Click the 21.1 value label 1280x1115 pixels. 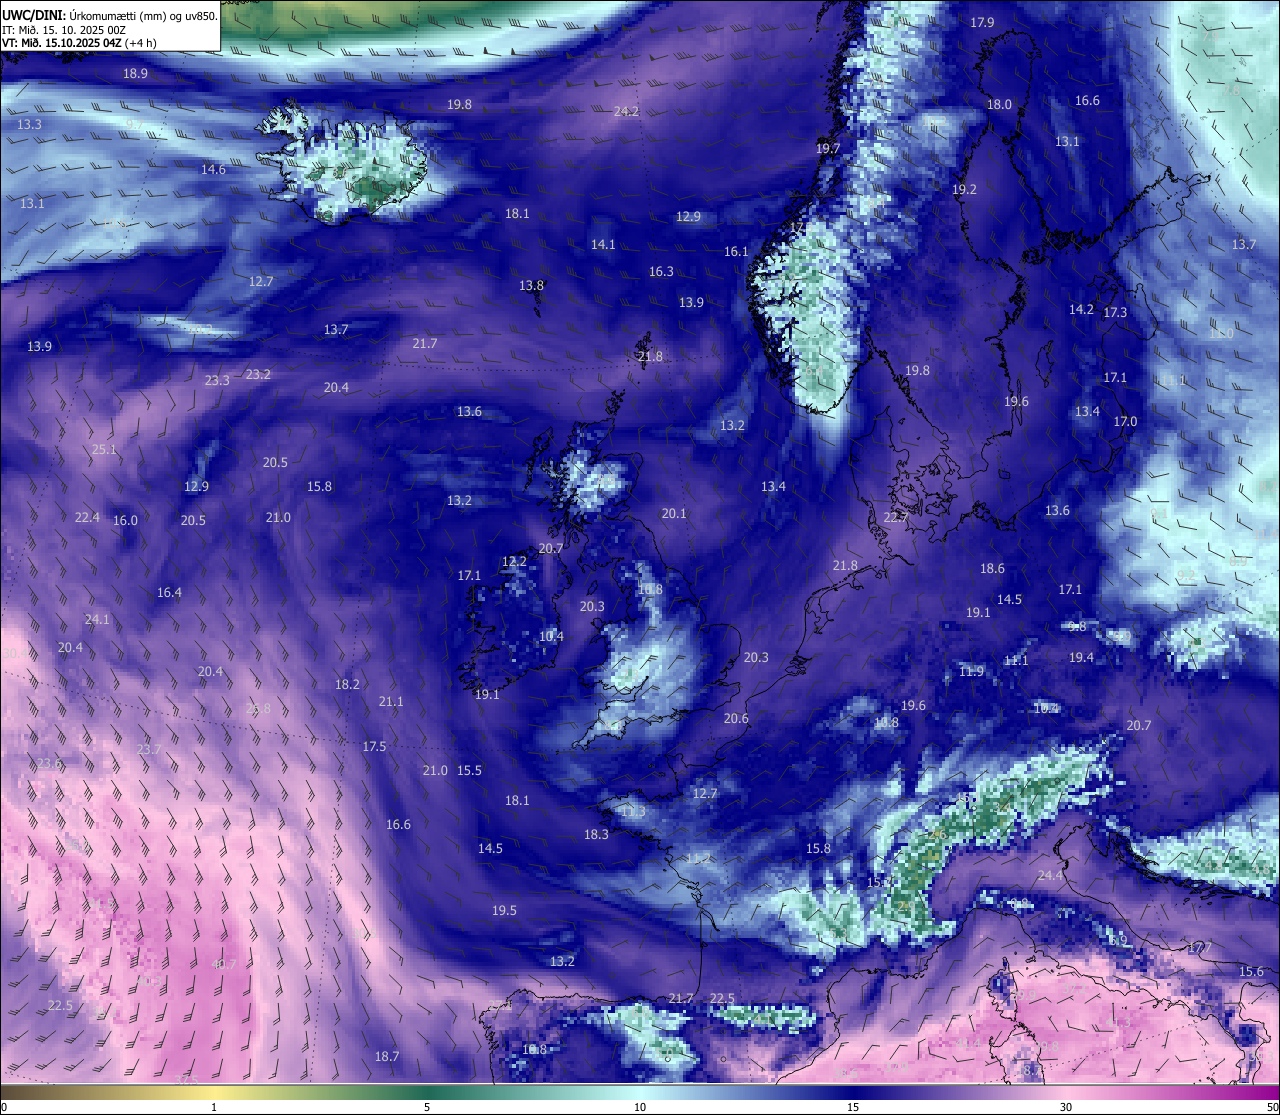tap(391, 701)
